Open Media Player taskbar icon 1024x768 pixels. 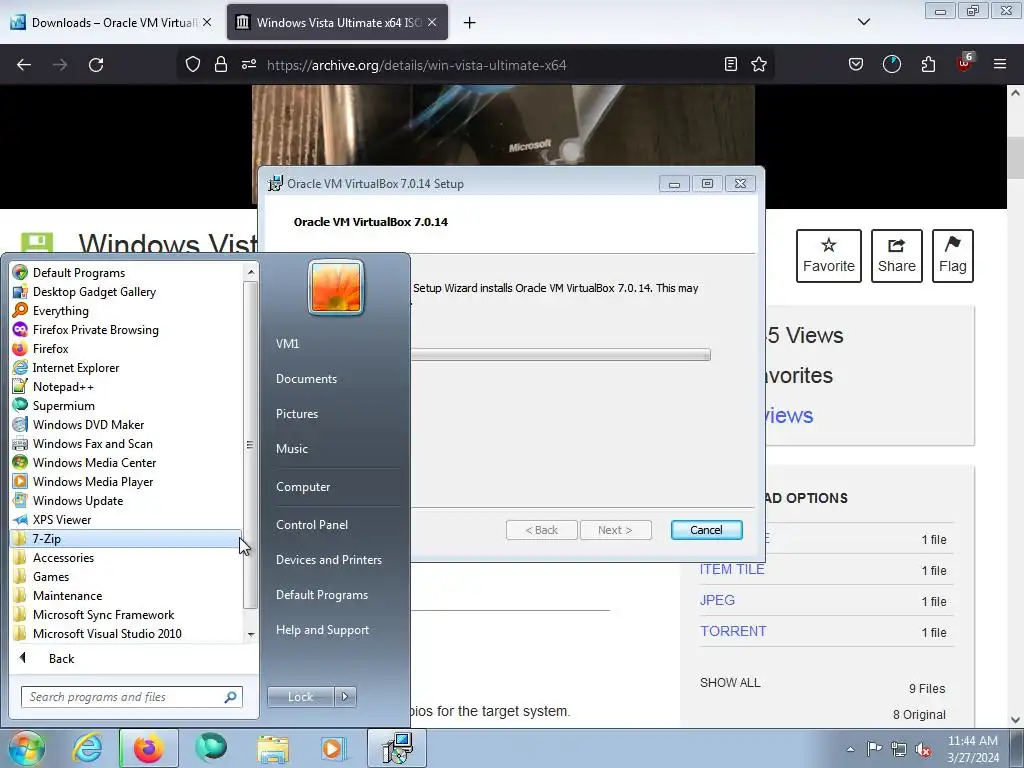(332, 748)
